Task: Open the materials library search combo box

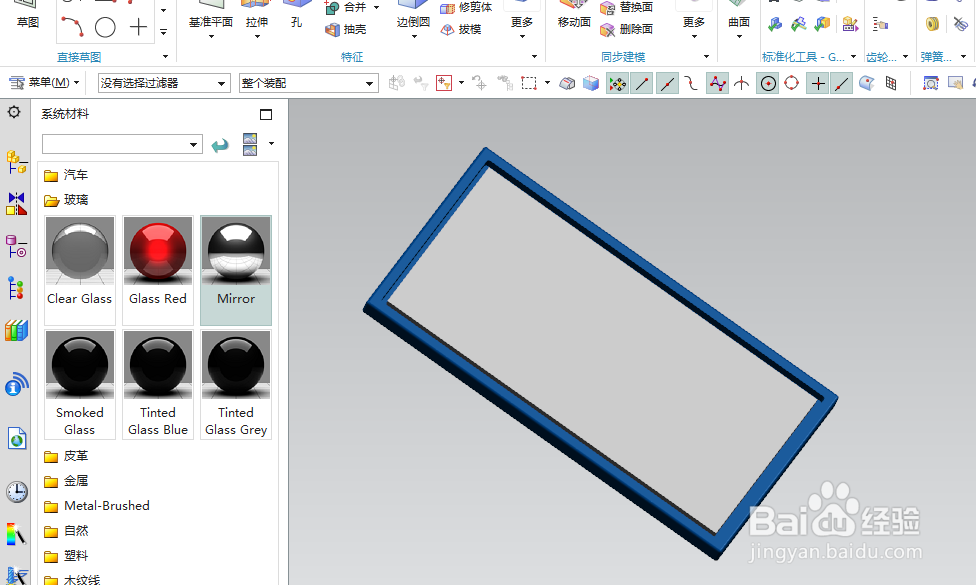Action: coord(122,144)
